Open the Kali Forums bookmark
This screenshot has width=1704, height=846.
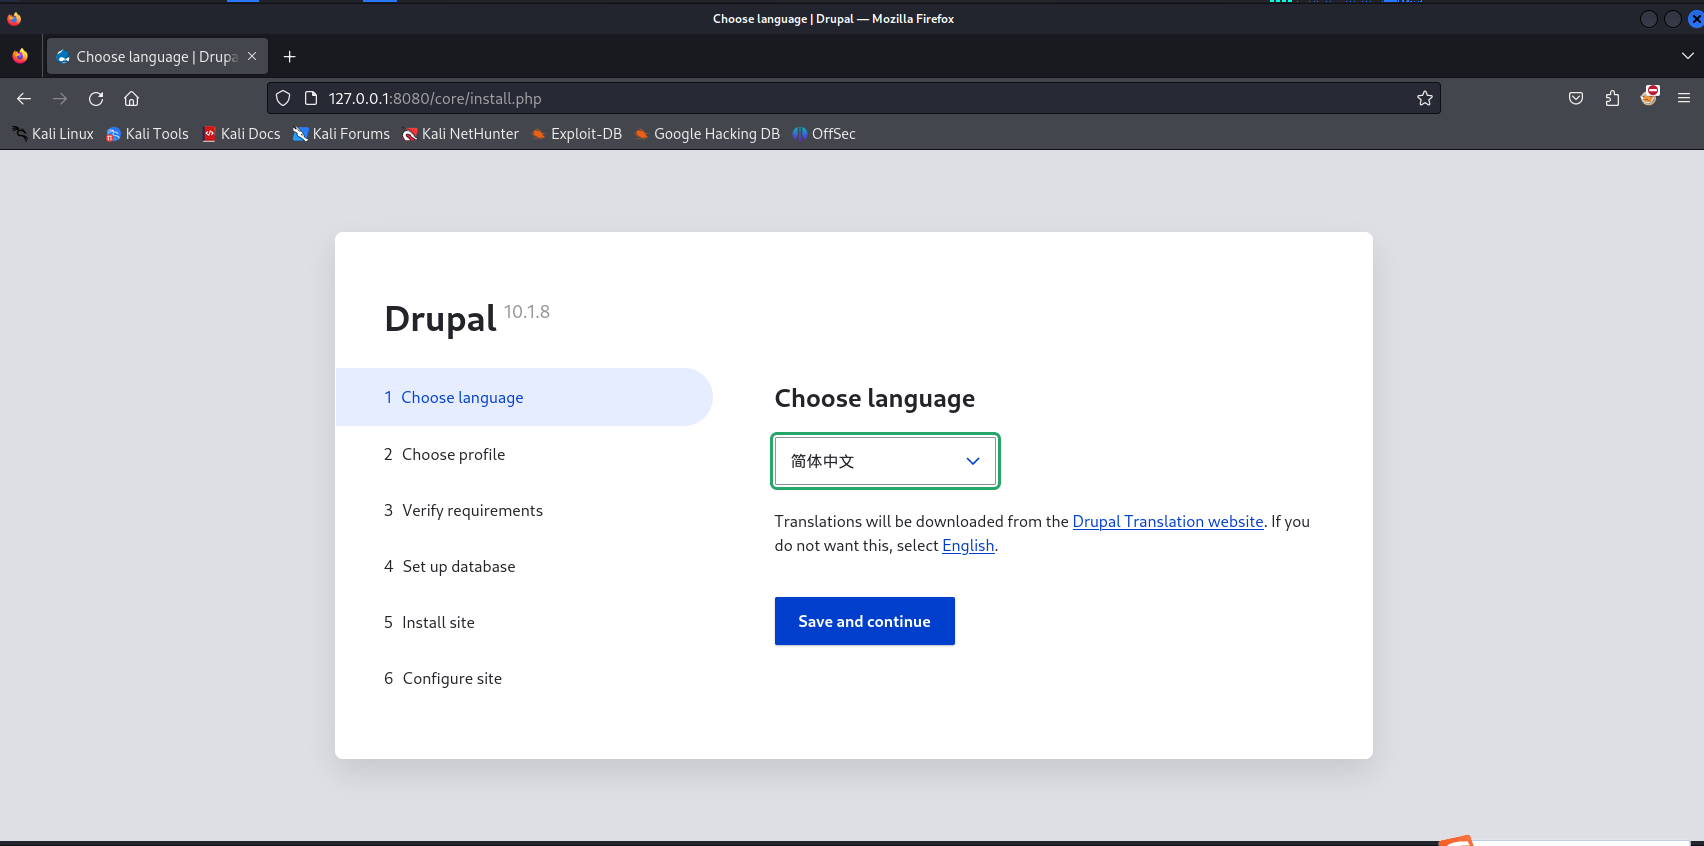coord(341,134)
